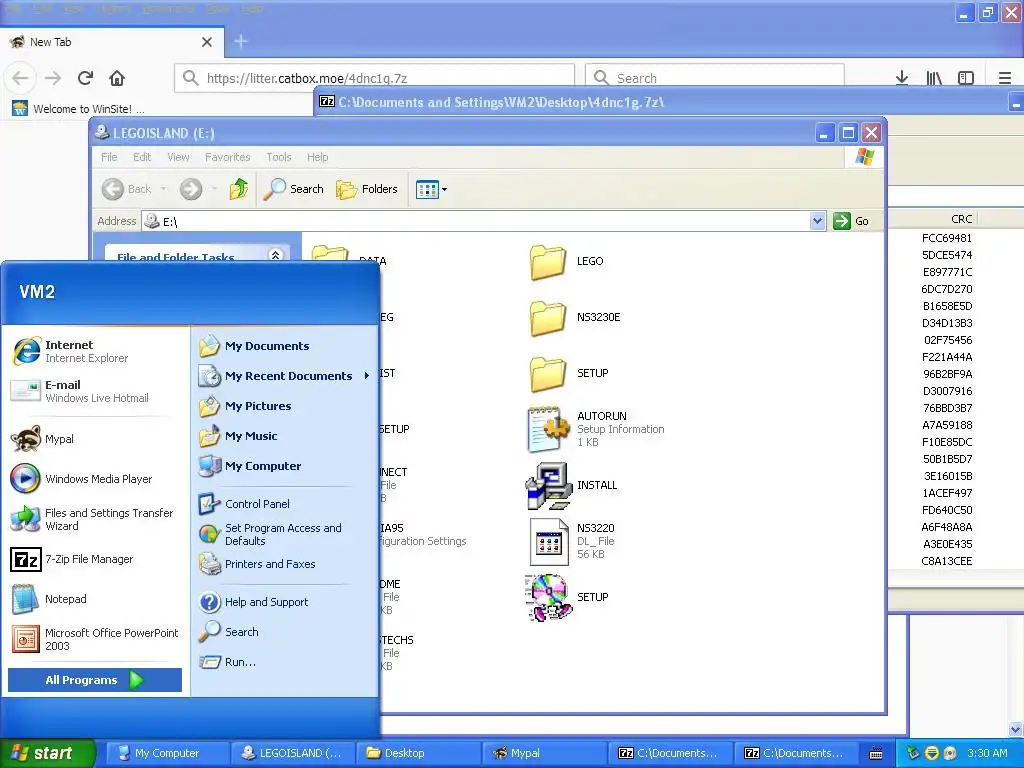
Task: Click Mypal Search input box
Action: click(714, 78)
